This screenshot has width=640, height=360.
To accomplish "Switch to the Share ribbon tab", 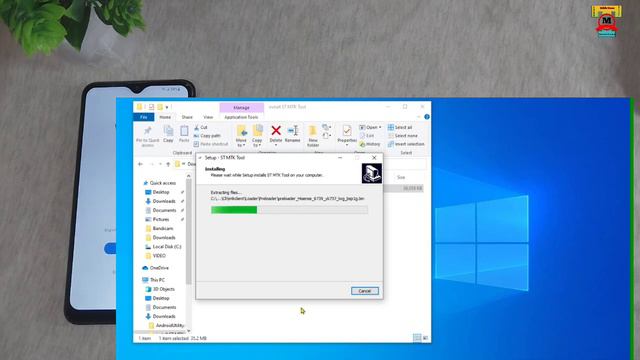I will click(187, 117).
